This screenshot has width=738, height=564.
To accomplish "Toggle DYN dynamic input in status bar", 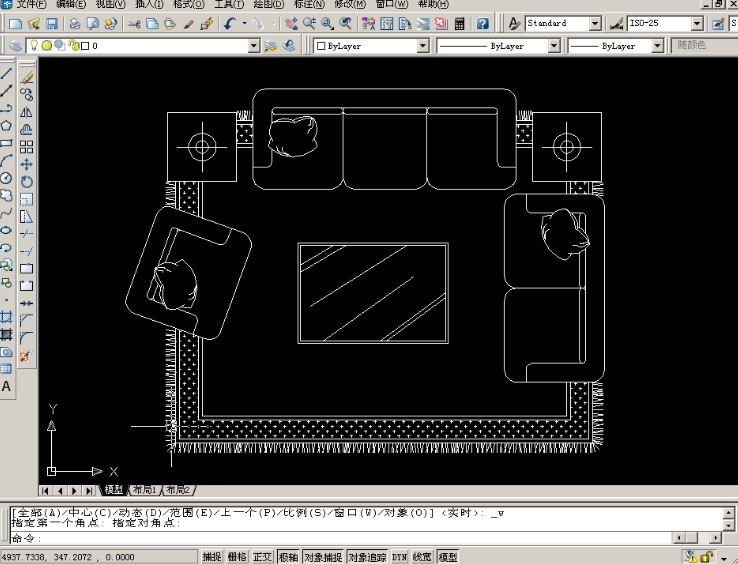I will point(400,557).
